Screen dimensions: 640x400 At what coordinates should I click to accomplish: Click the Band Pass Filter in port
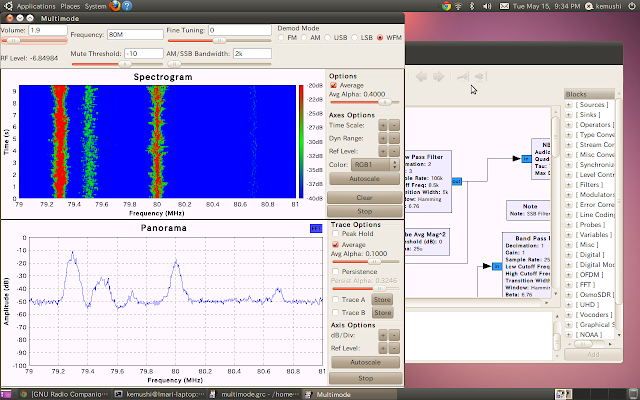pyautogui.click(x=497, y=267)
